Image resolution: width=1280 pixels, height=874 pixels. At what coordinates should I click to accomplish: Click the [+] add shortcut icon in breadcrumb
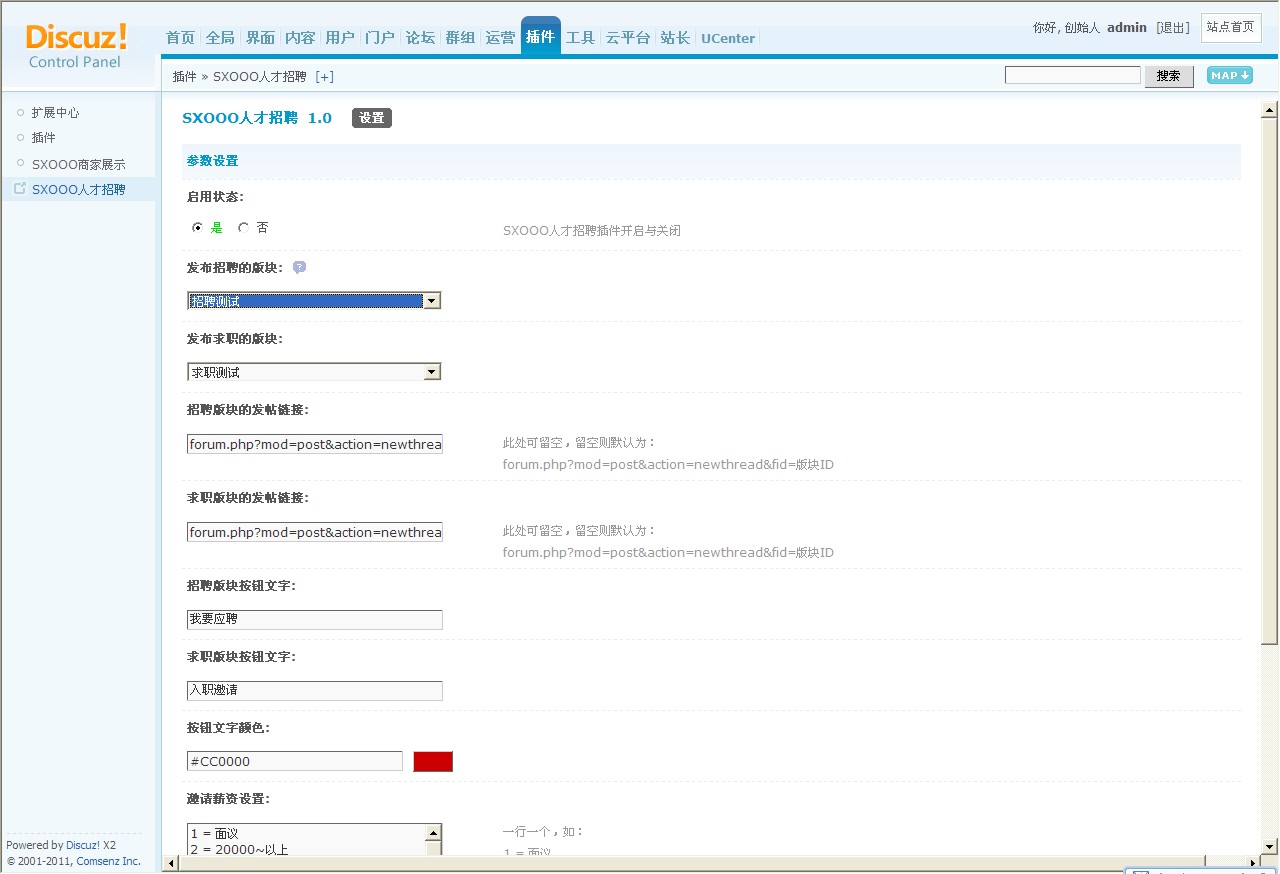click(x=324, y=76)
